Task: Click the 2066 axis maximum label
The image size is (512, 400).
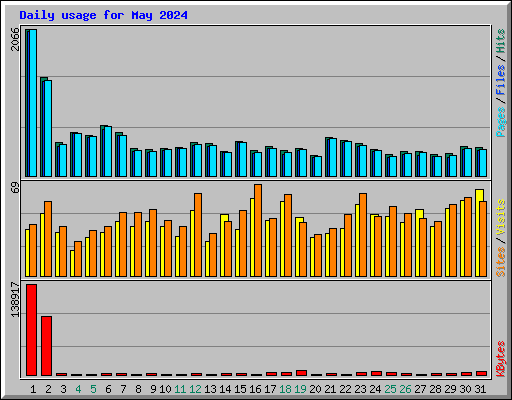Action: click(x=15, y=39)
